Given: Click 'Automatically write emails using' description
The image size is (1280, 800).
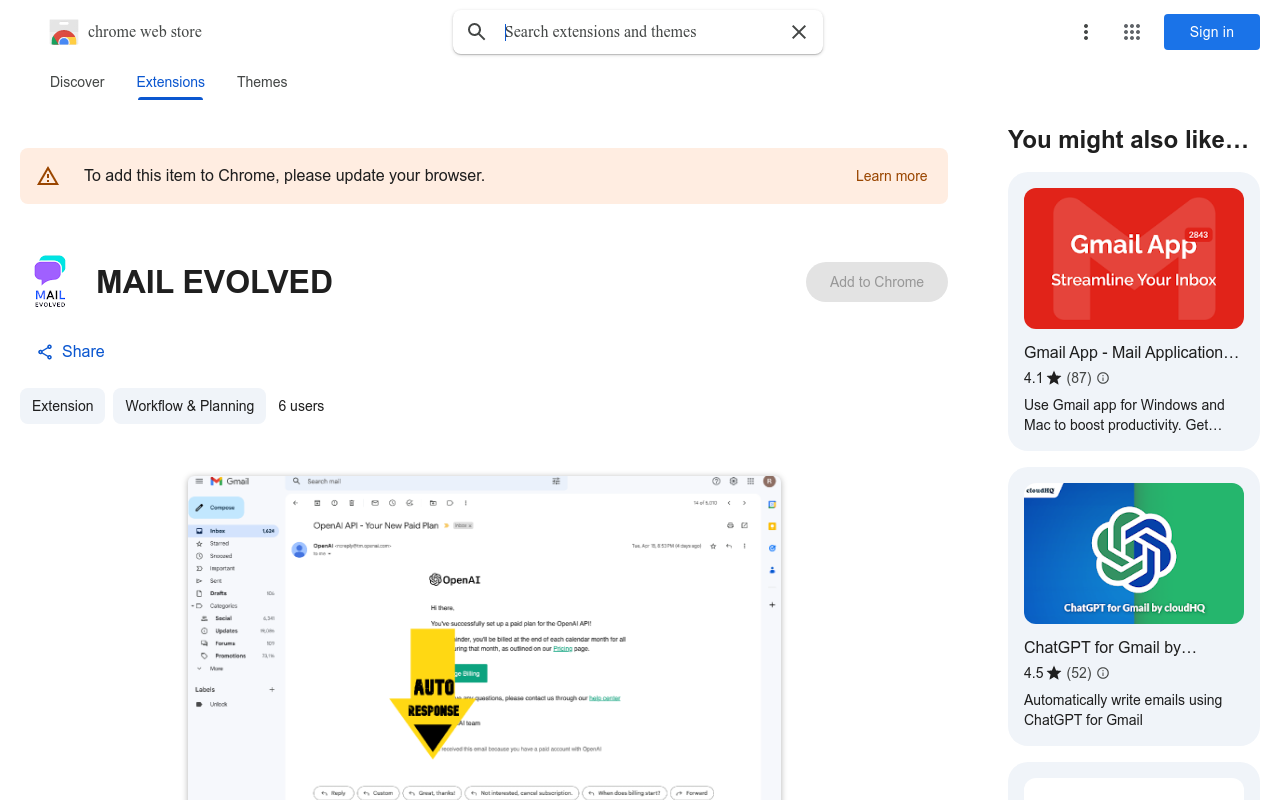Looking at the screenshot, I should 1123,710.
